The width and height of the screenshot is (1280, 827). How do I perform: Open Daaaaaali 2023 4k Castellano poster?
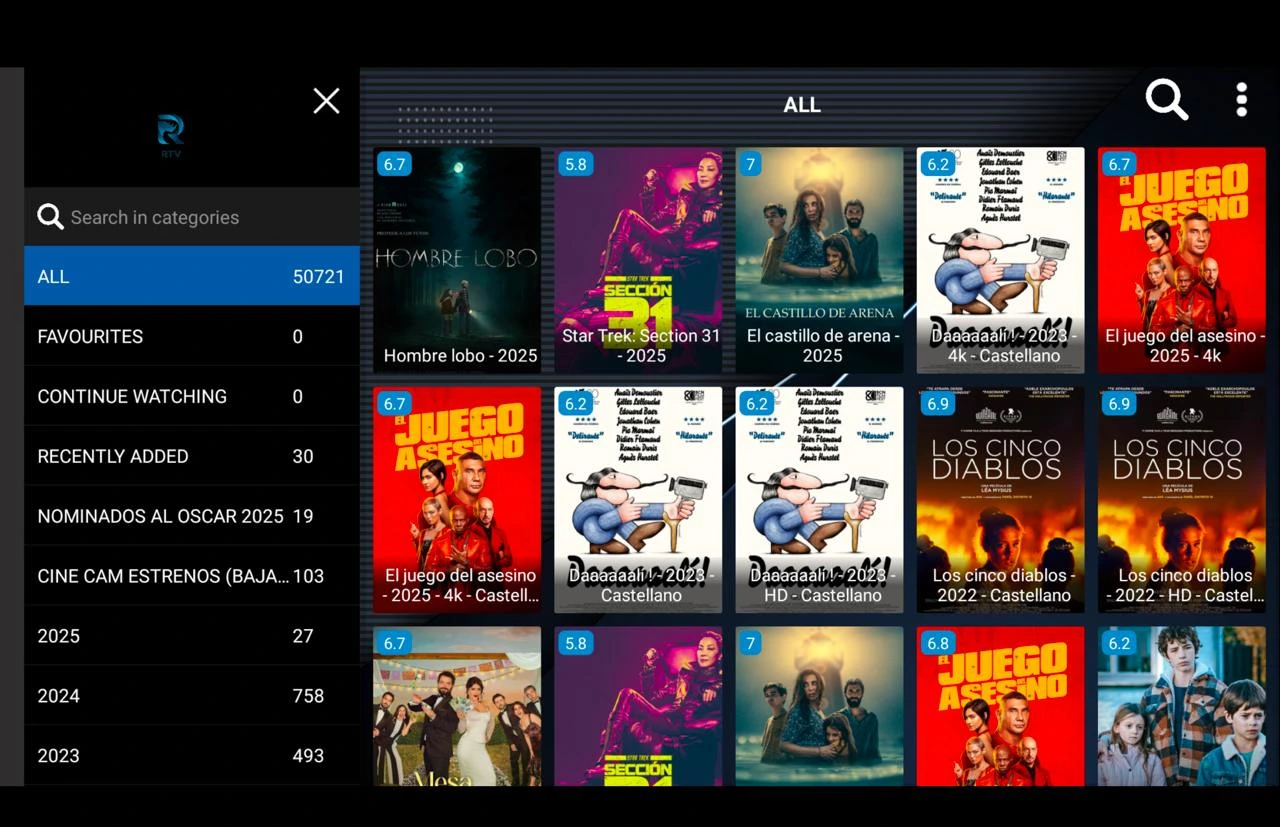pos(1000,260)
